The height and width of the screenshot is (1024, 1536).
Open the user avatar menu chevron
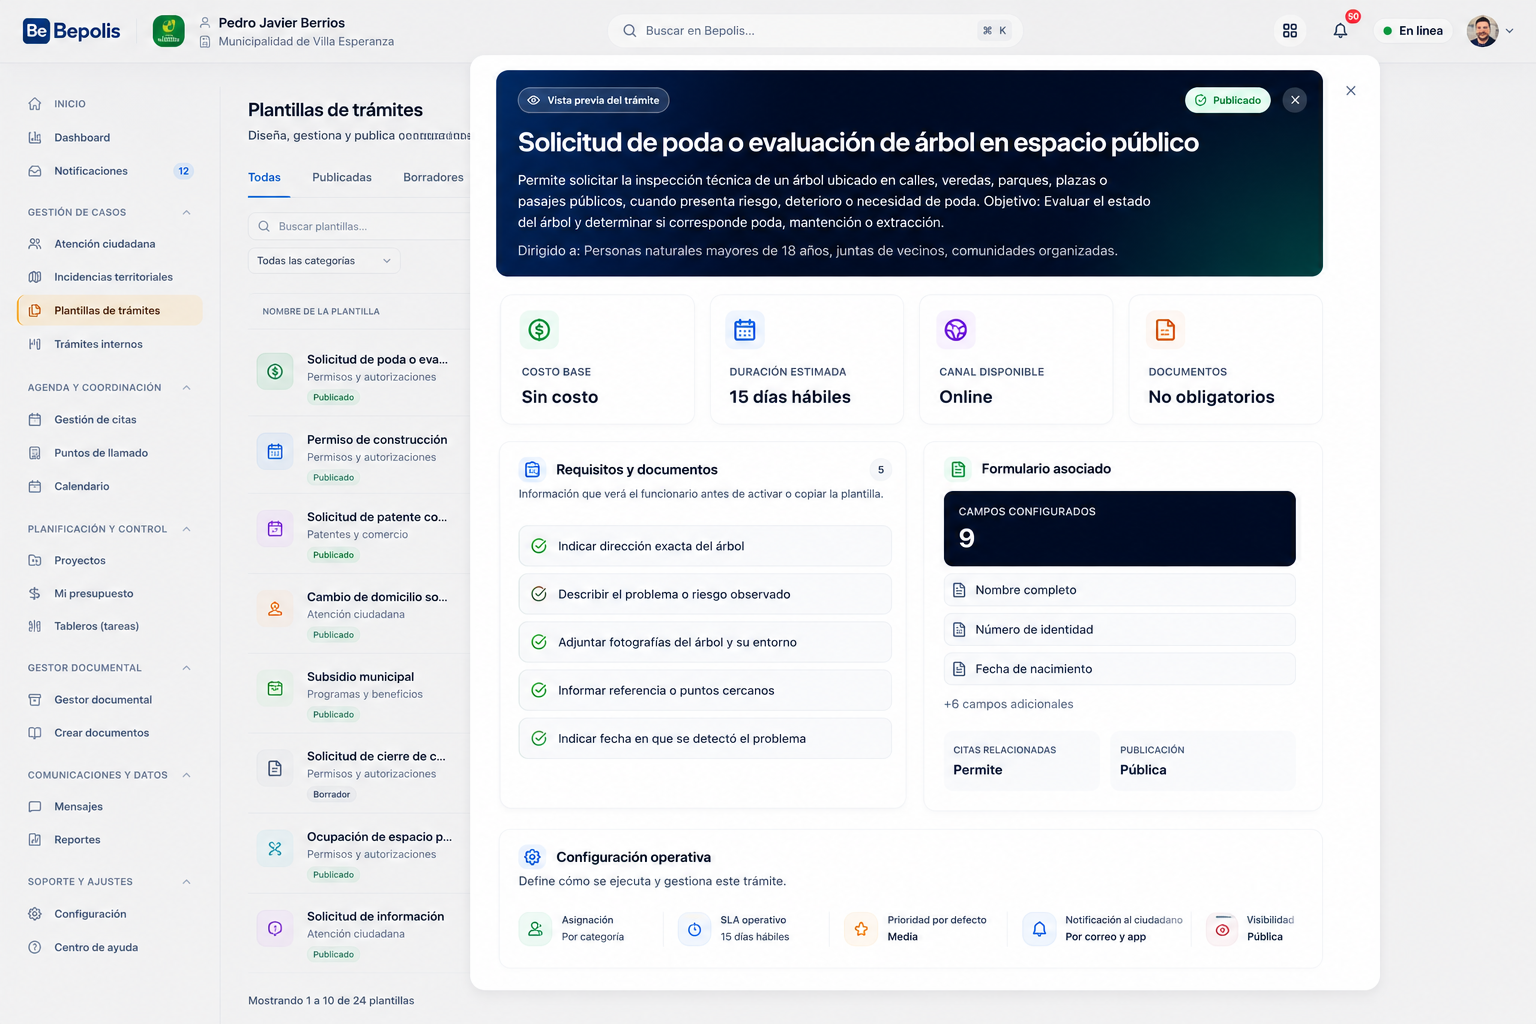[1509, 31]
